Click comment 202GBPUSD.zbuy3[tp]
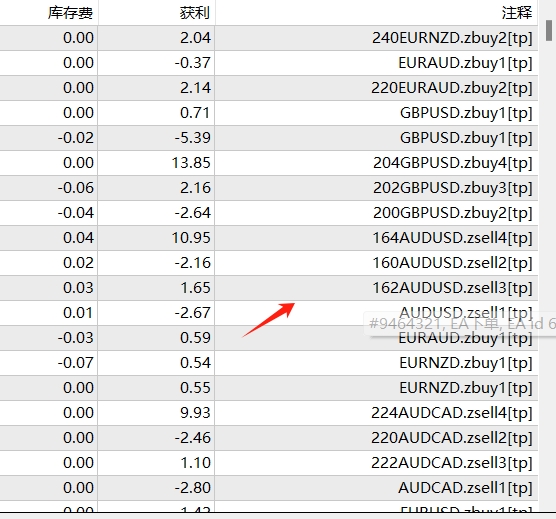Screen dimensions: 556x519 click(x=453, y=188)
